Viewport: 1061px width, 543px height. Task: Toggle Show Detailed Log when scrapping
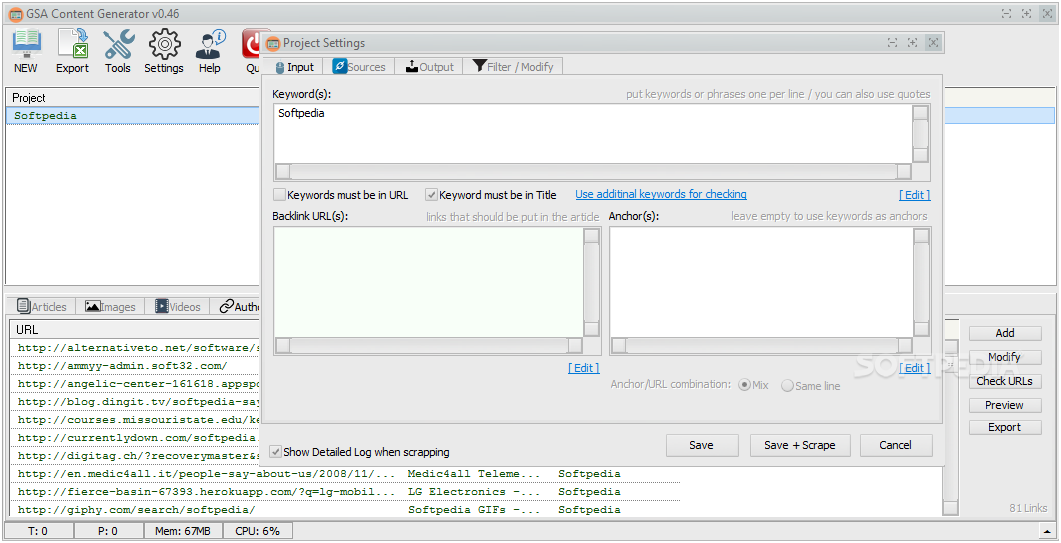[275, 452]
